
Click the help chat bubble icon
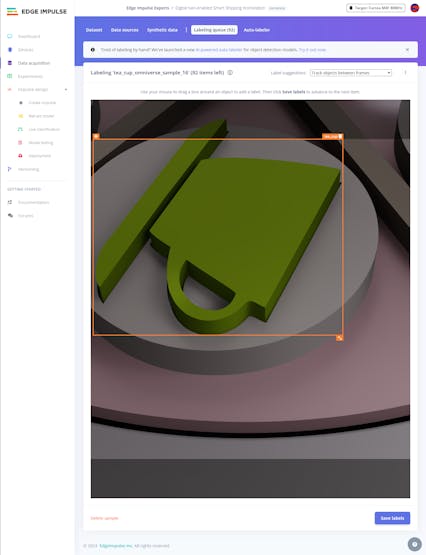pyautogui.click(x=415, y=544)
